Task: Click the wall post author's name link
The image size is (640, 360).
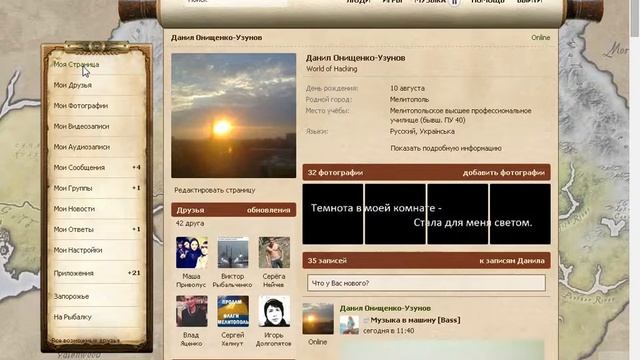Action: tap(385, 308)
